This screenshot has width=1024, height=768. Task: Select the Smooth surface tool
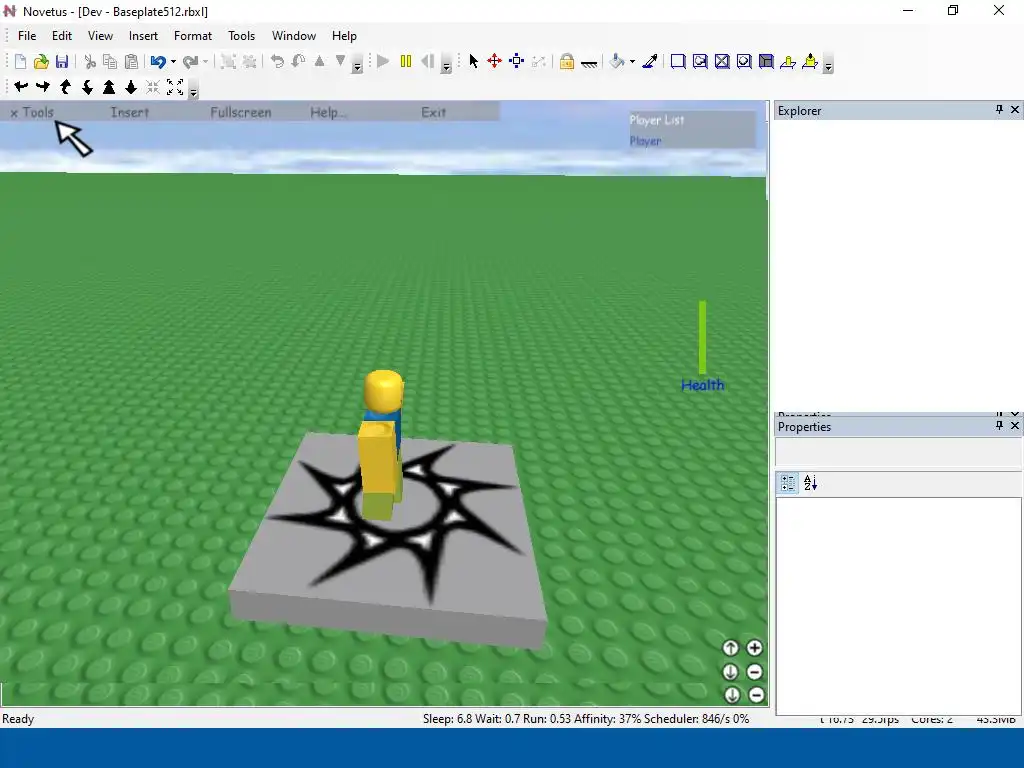[678, 61]
